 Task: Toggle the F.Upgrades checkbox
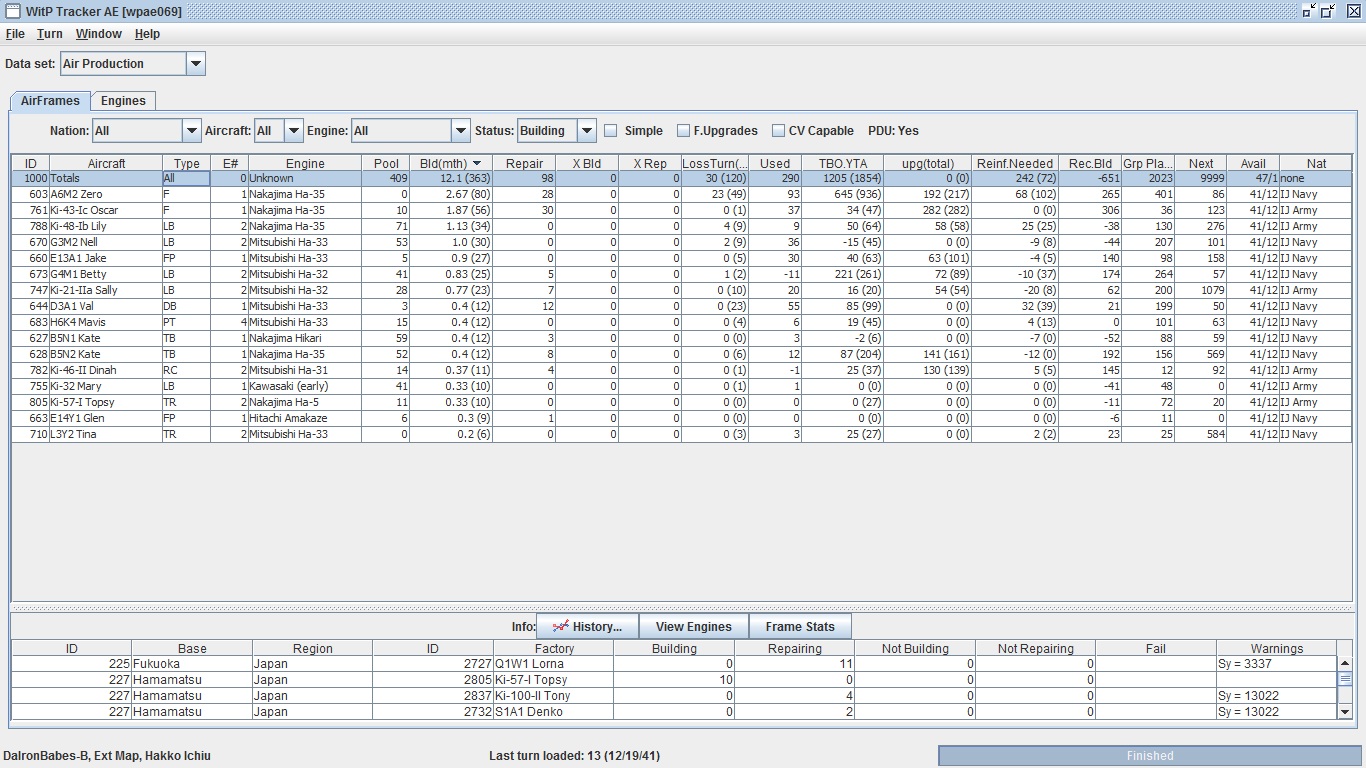point(683,131)
